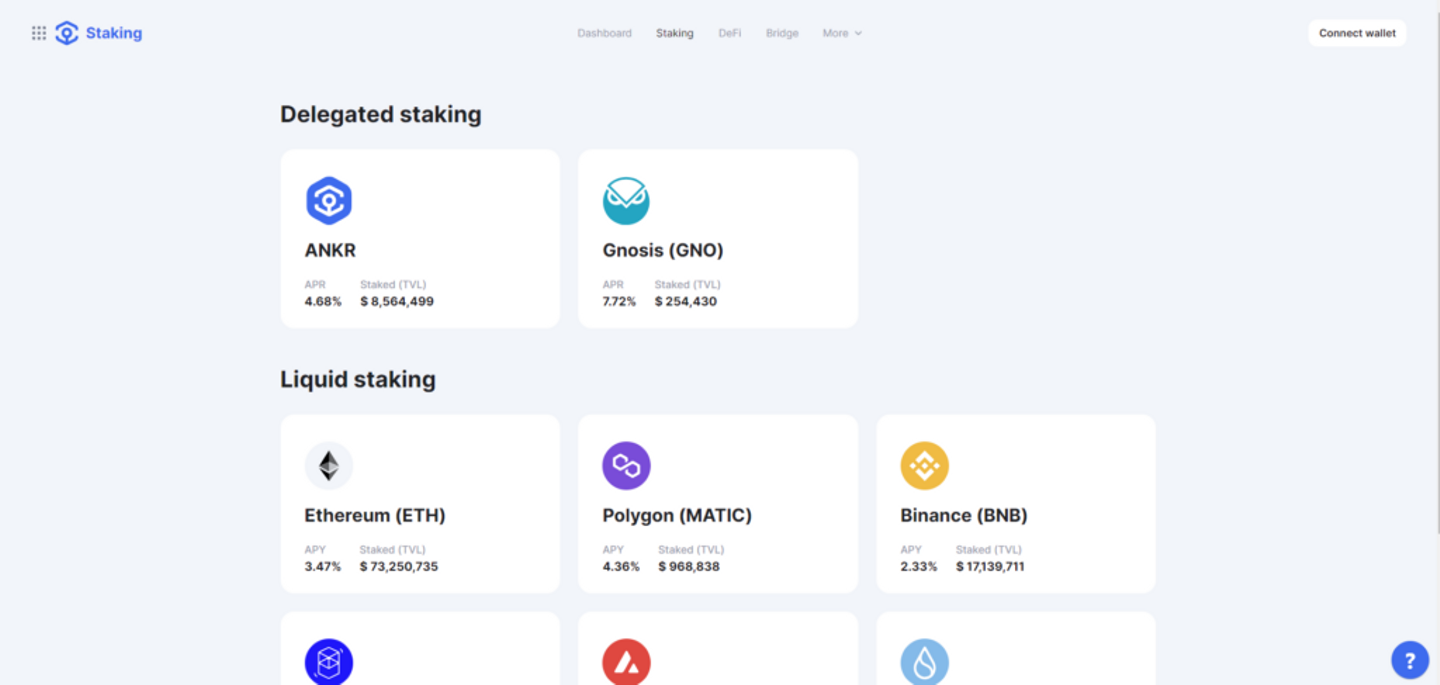Click the Ethereum diamond icon
Image resolution: width=1440 pixels, height=685 pixels.
pos(329,466)
